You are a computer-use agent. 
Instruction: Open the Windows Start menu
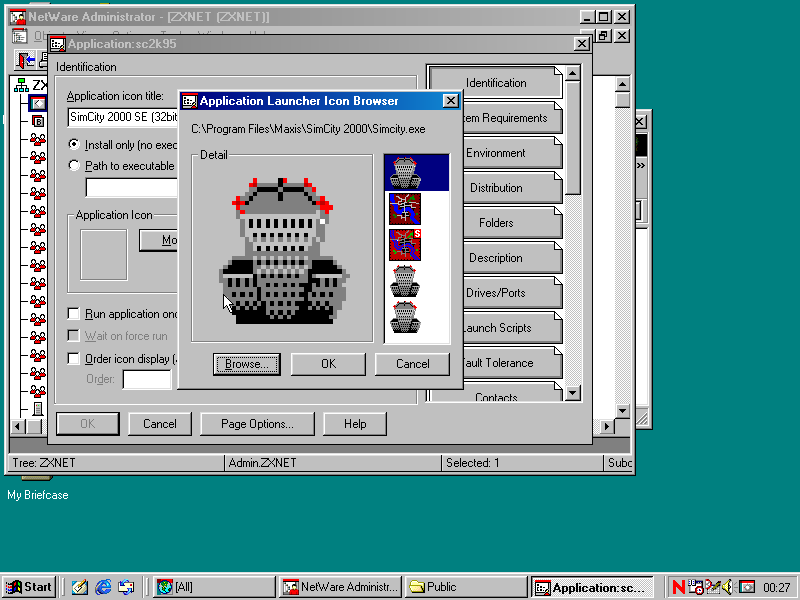(29, 587)
